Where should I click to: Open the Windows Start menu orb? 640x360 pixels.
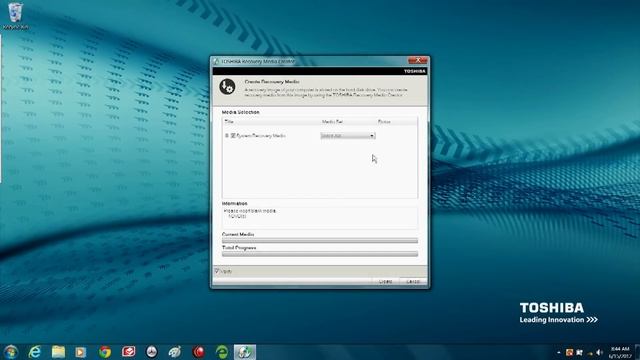[11, 352]
